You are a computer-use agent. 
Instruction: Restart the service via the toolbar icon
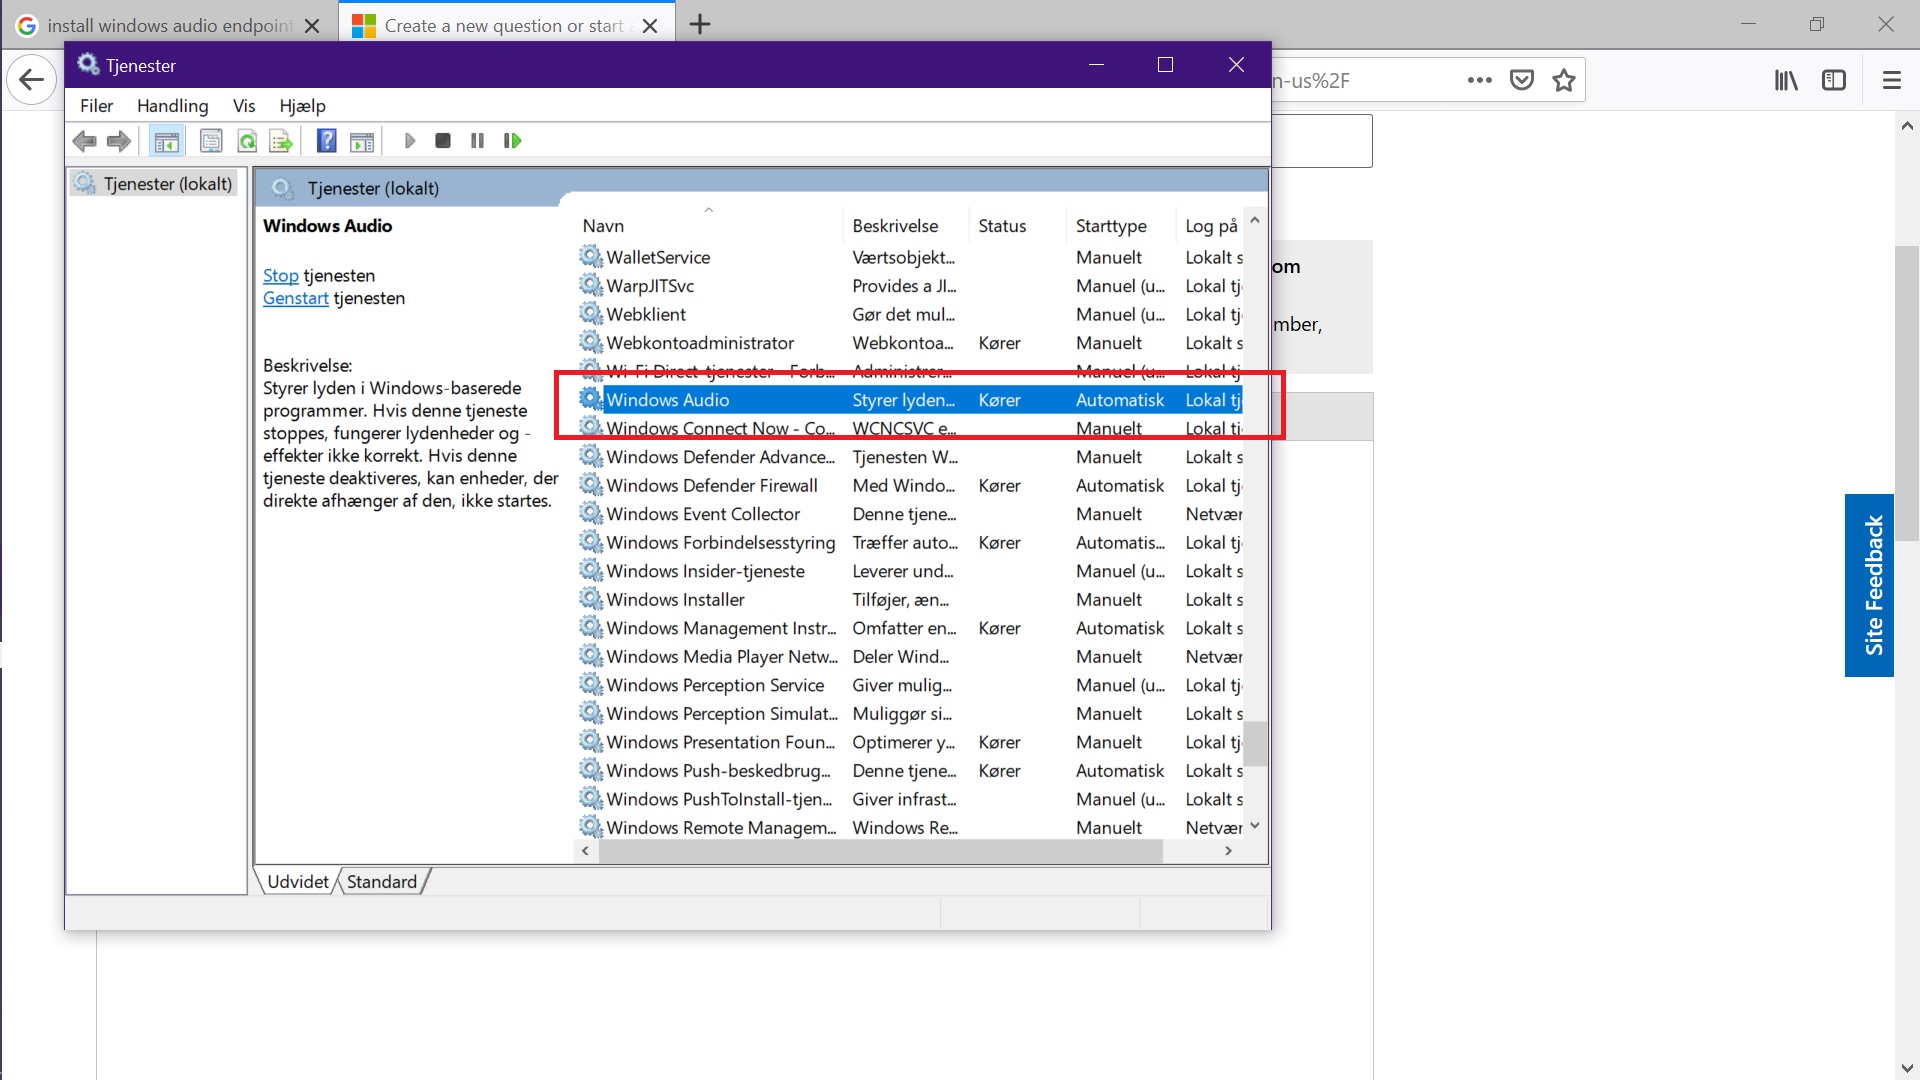click(513, 141)
